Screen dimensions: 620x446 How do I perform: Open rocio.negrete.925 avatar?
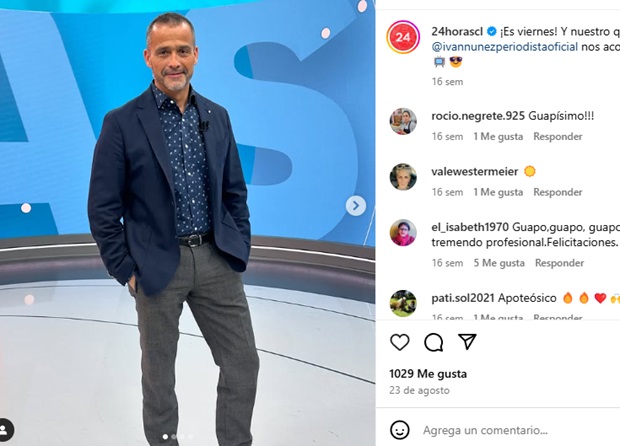point(403,121)
